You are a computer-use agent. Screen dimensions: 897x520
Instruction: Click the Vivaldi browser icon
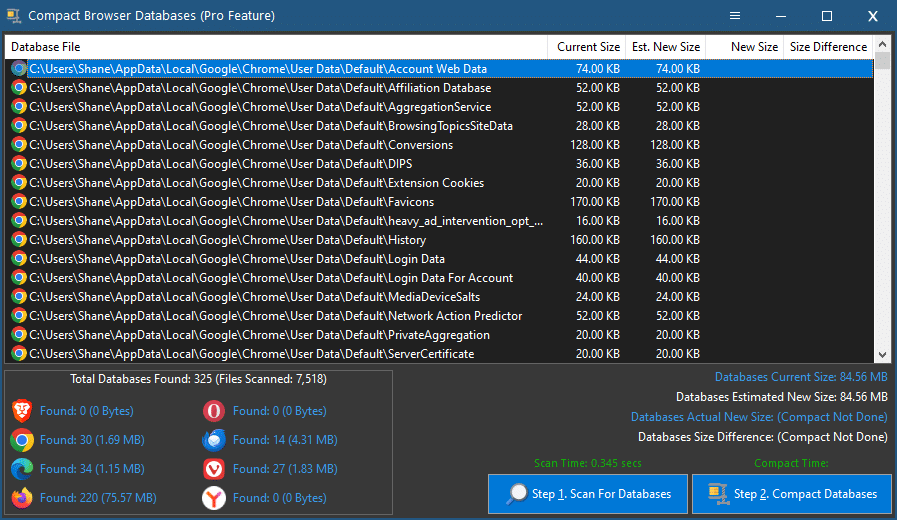[x=213, y=469]
